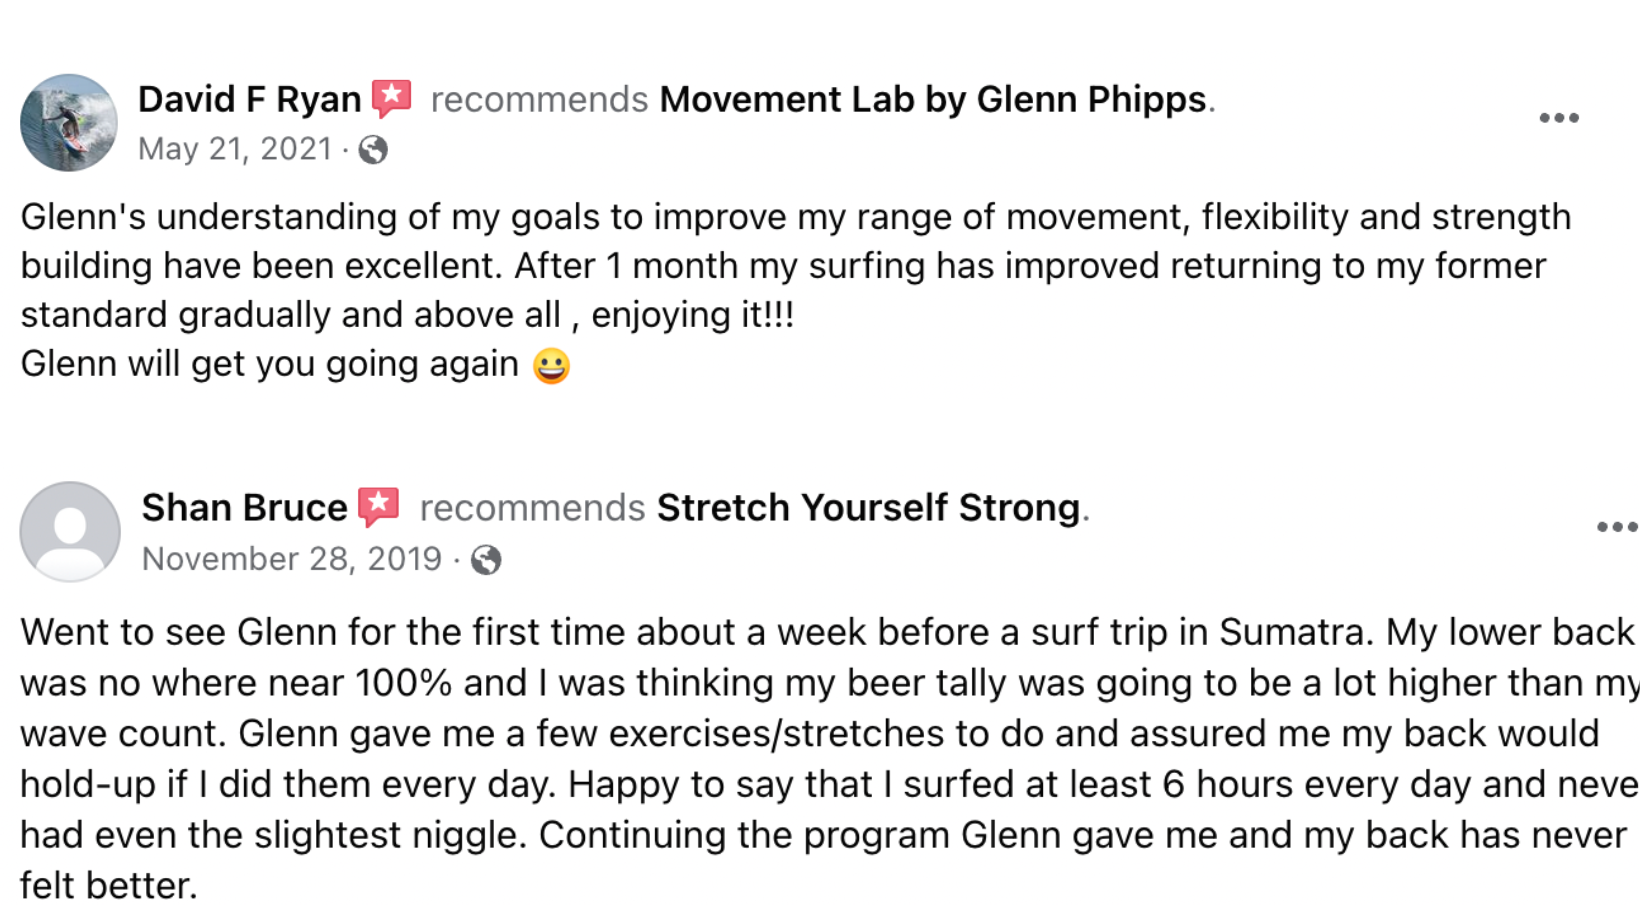This screenshot has width=1640, height=924.
Task: Click David's review text about surfing improvement
Action: click(796, 266)
